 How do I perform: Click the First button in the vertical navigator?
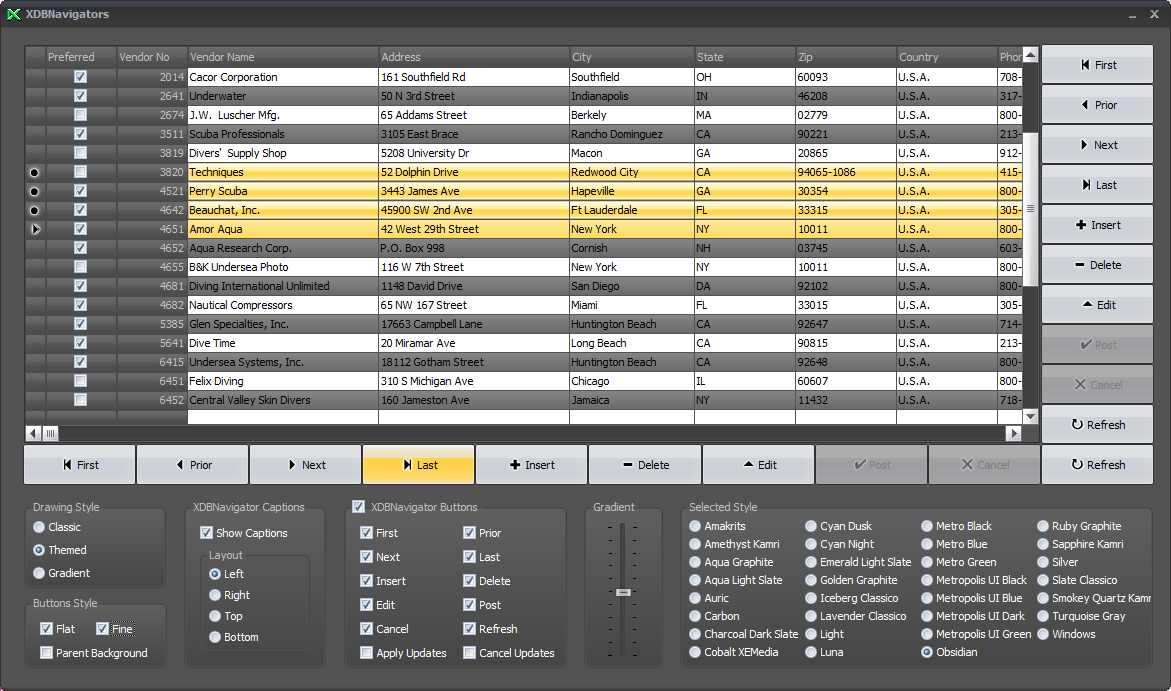(1097, 65)
